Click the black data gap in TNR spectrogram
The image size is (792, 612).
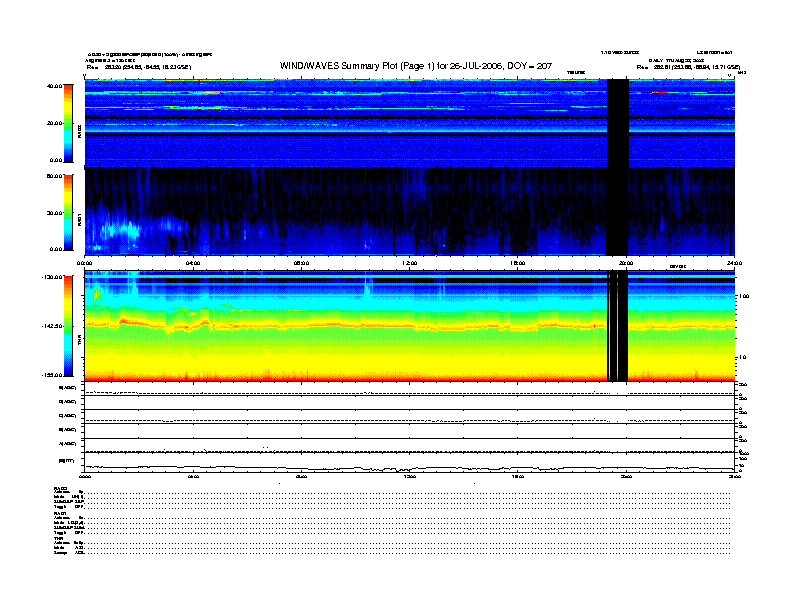point(617,326)
